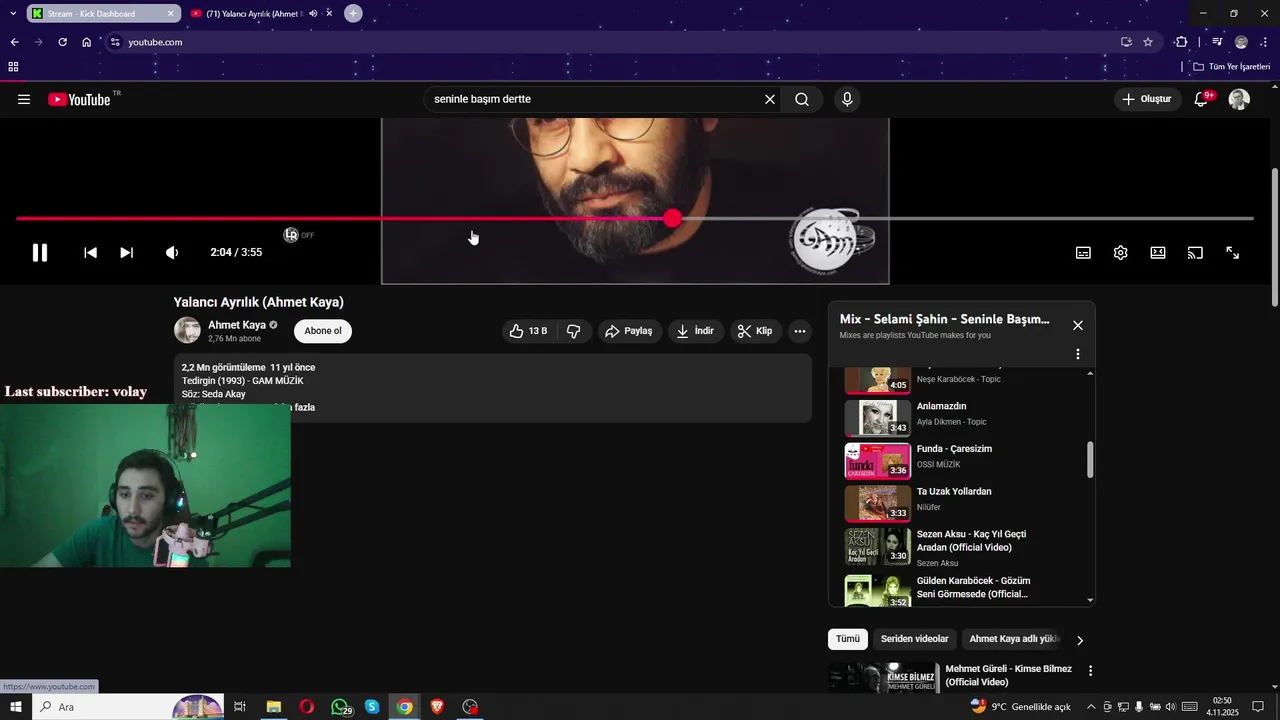This screenshot has height=720, width=1280.
Task: Open the Chrome extensions puzzle icon
Action: (1181, 42)
